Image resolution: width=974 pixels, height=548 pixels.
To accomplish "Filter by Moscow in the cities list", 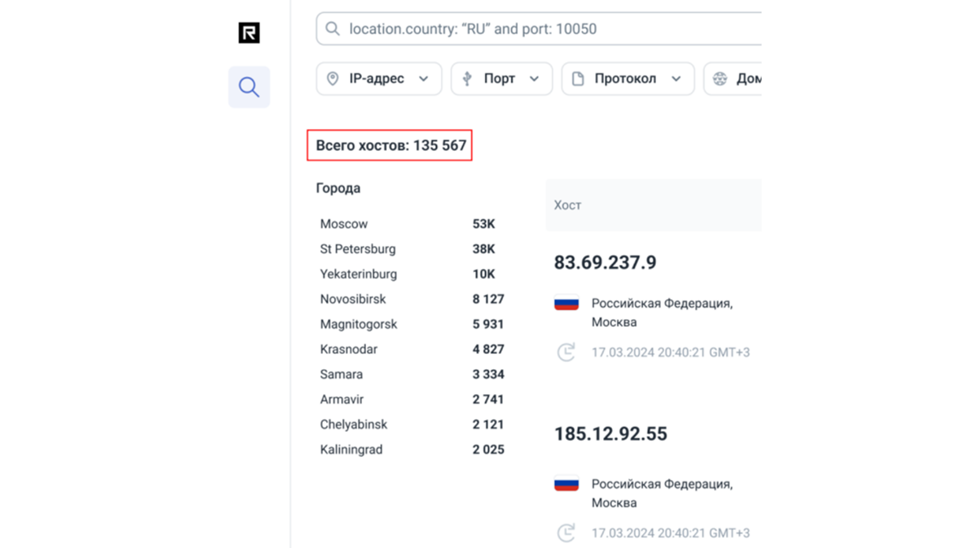I will (x=344, y=224).
